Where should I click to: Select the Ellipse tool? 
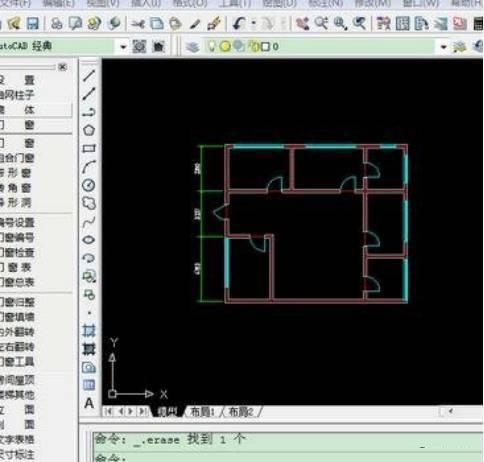pos(89,240)
